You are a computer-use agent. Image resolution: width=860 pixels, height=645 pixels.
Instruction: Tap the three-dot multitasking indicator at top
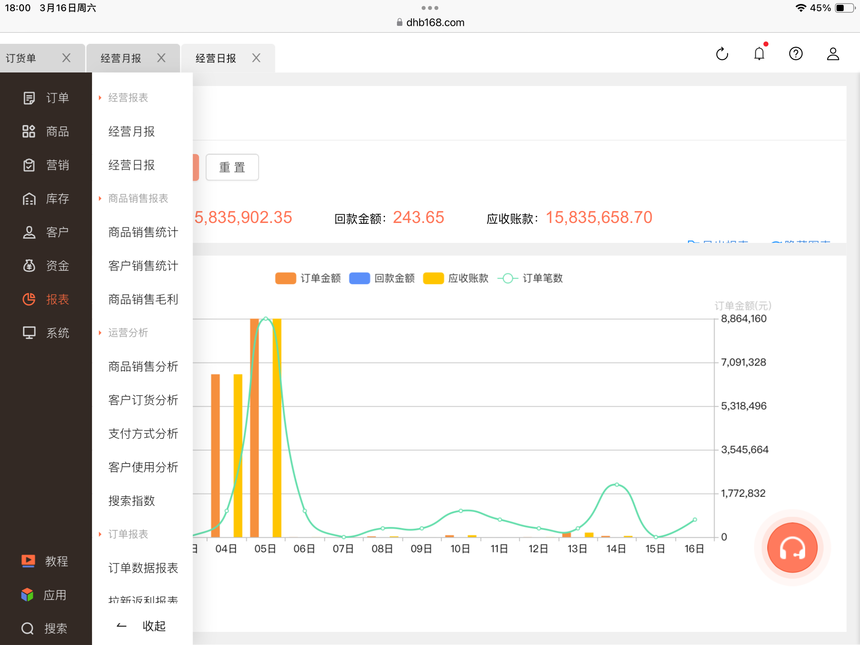tap(430, 8)
